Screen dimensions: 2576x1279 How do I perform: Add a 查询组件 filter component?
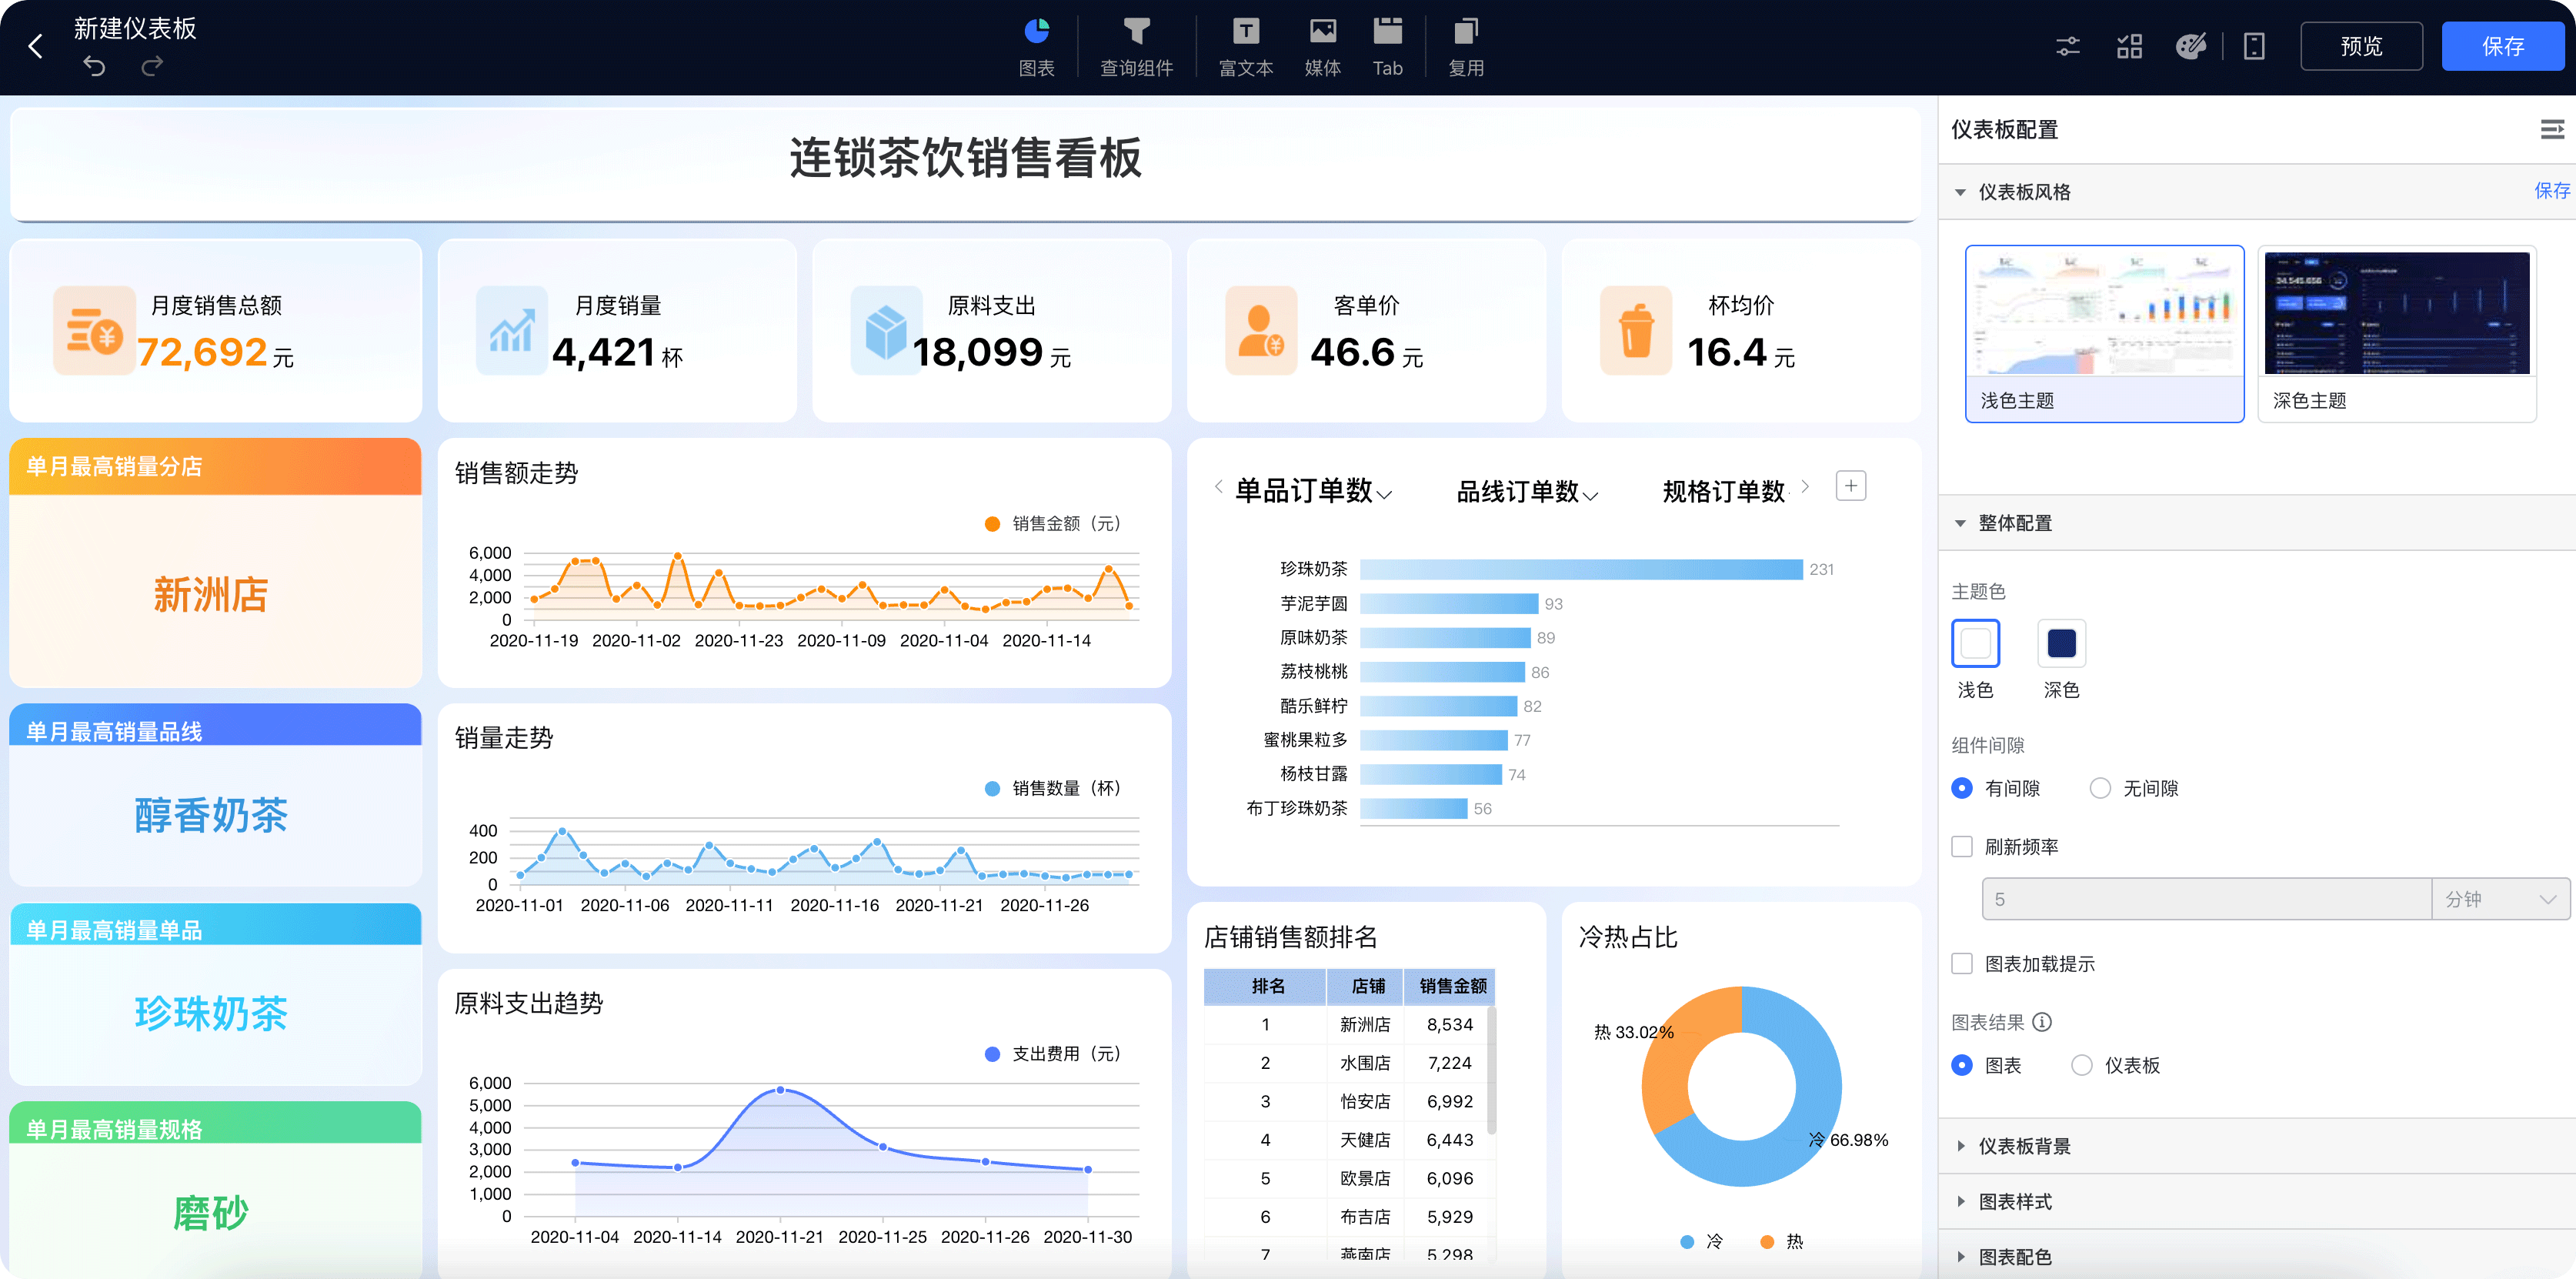coord(1136,46)
